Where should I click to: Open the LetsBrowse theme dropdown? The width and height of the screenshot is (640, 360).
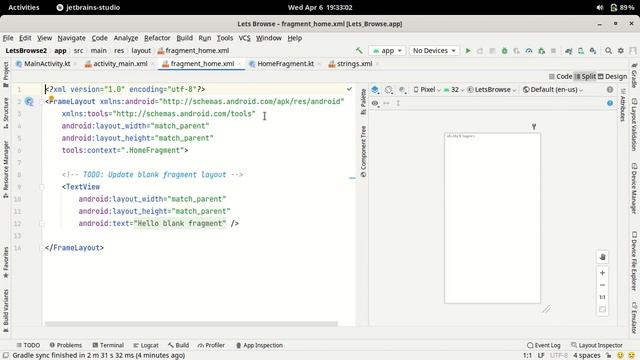coord(491,89)
